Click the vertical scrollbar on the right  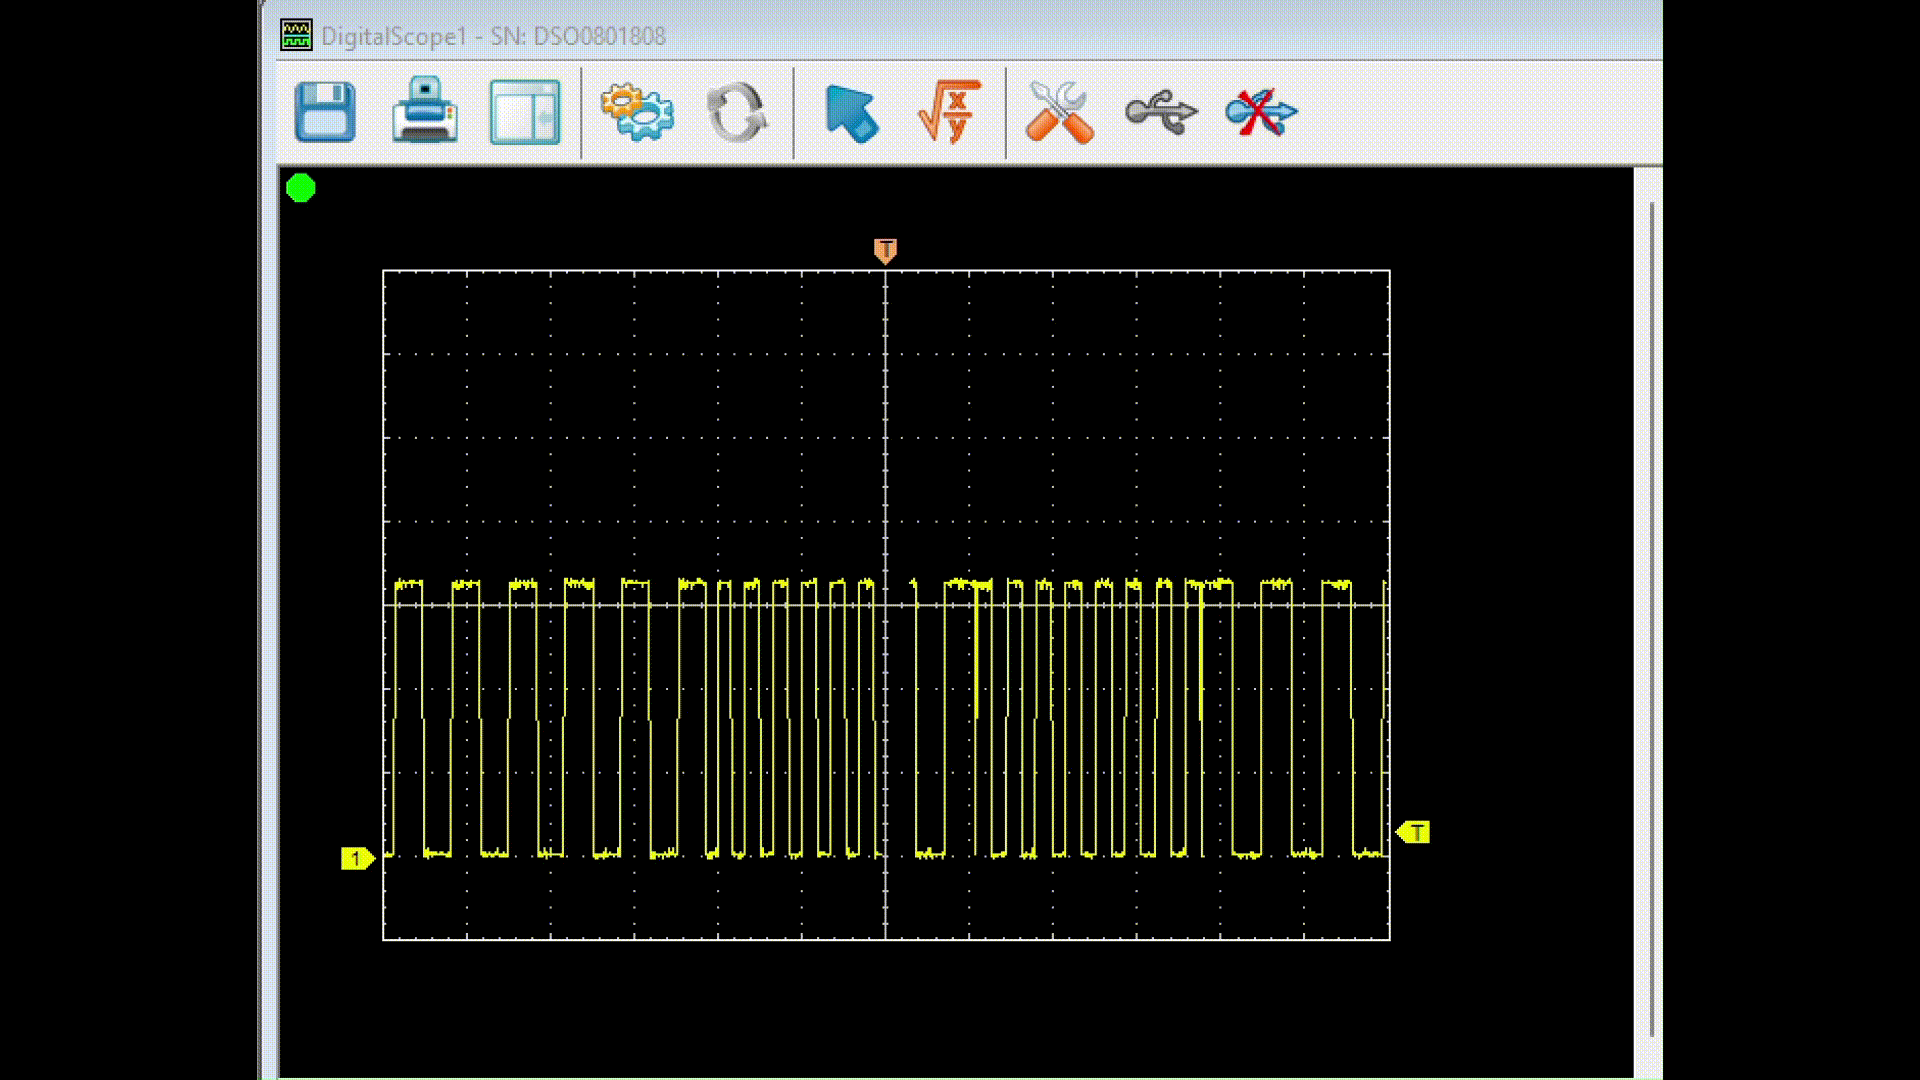(x=1651, y=620)
